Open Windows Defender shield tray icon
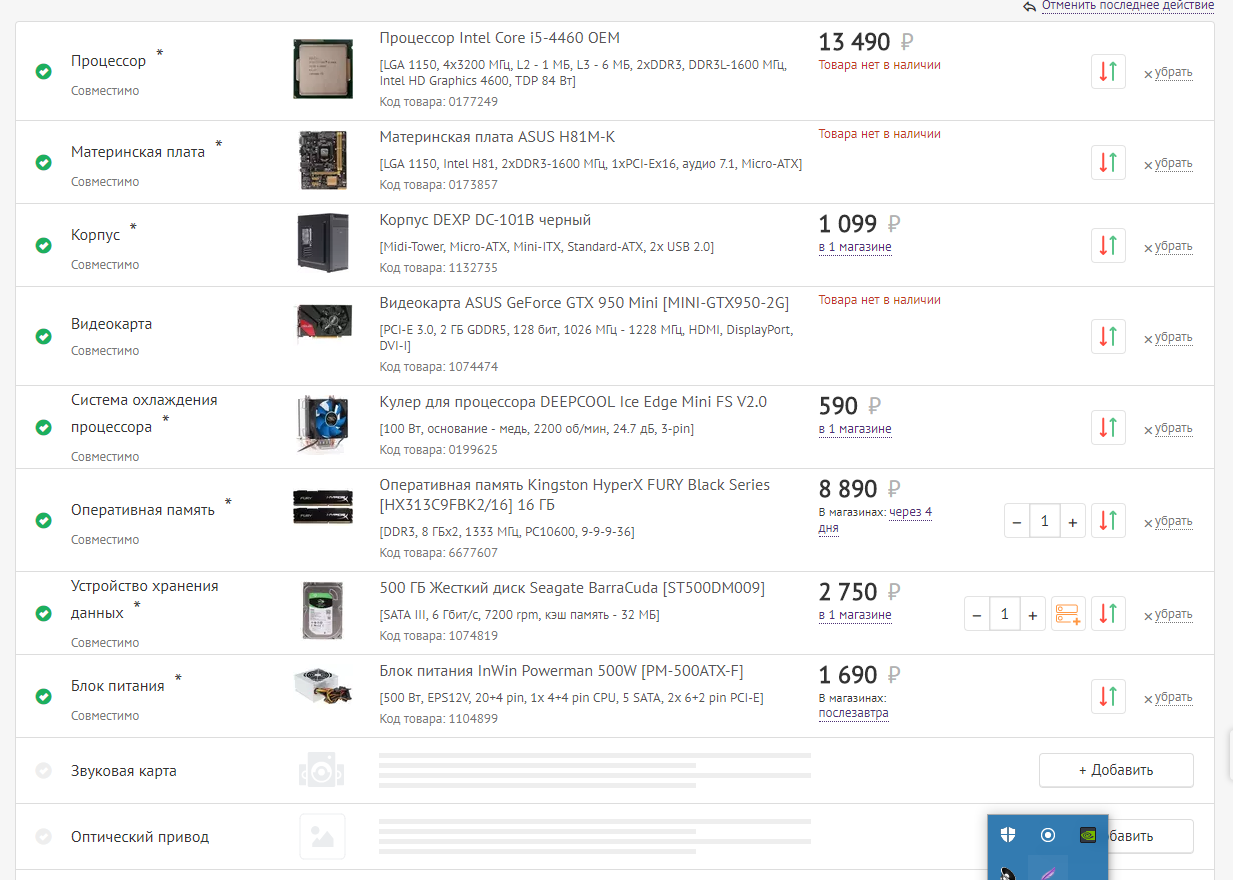Image resolution: width=1233 pixels, height=880 pixels. coord(1009,835)
